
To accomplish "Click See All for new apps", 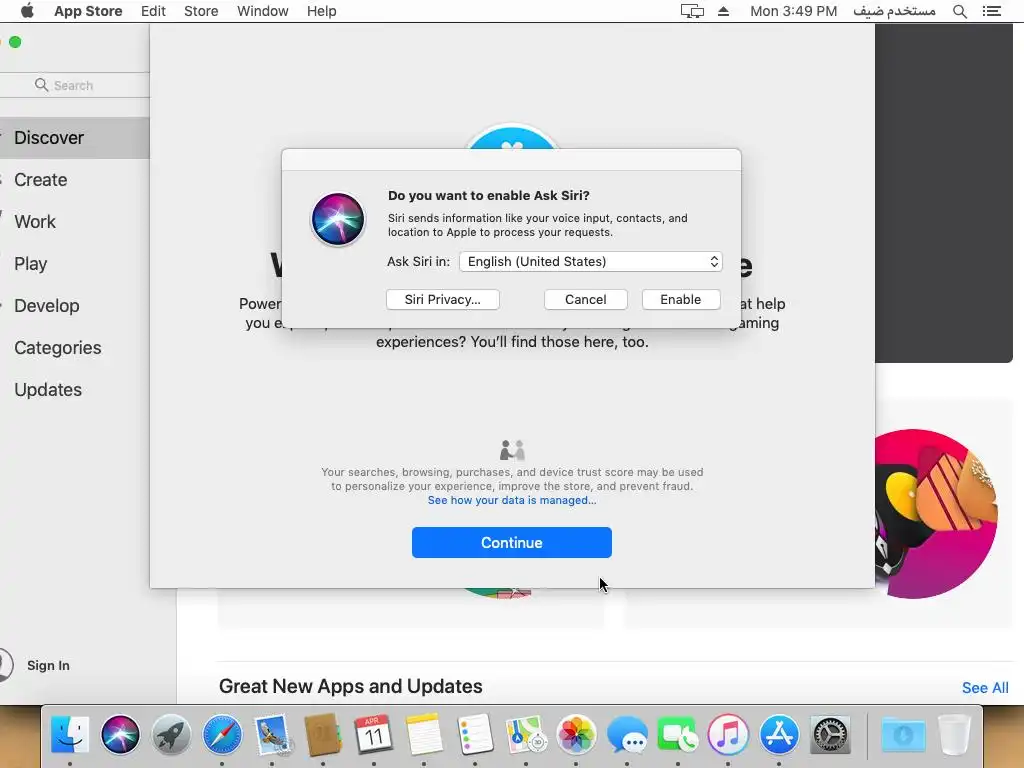I will pos(985,688).
